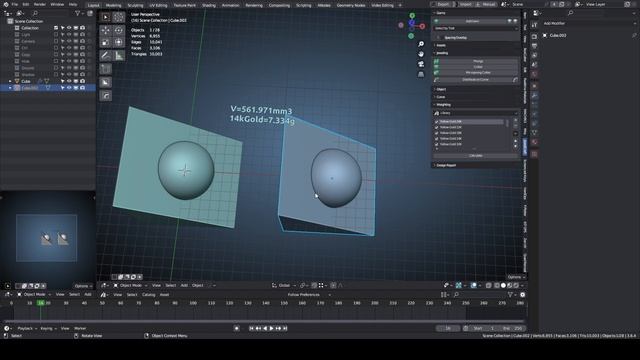Viewport: 640px width, 360px height.
Task: Hide Cube object using its eye icon
Action: click(69, 81)
